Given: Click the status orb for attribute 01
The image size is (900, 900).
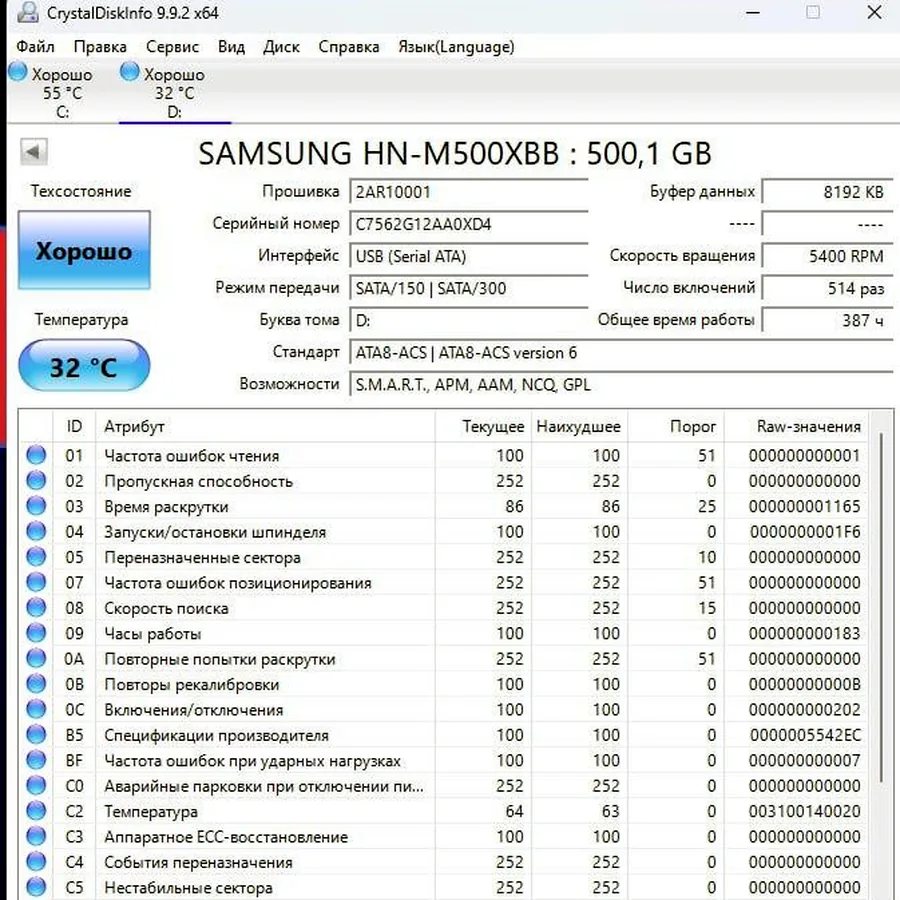Looking at the screenshot, I should coord(36,455).
